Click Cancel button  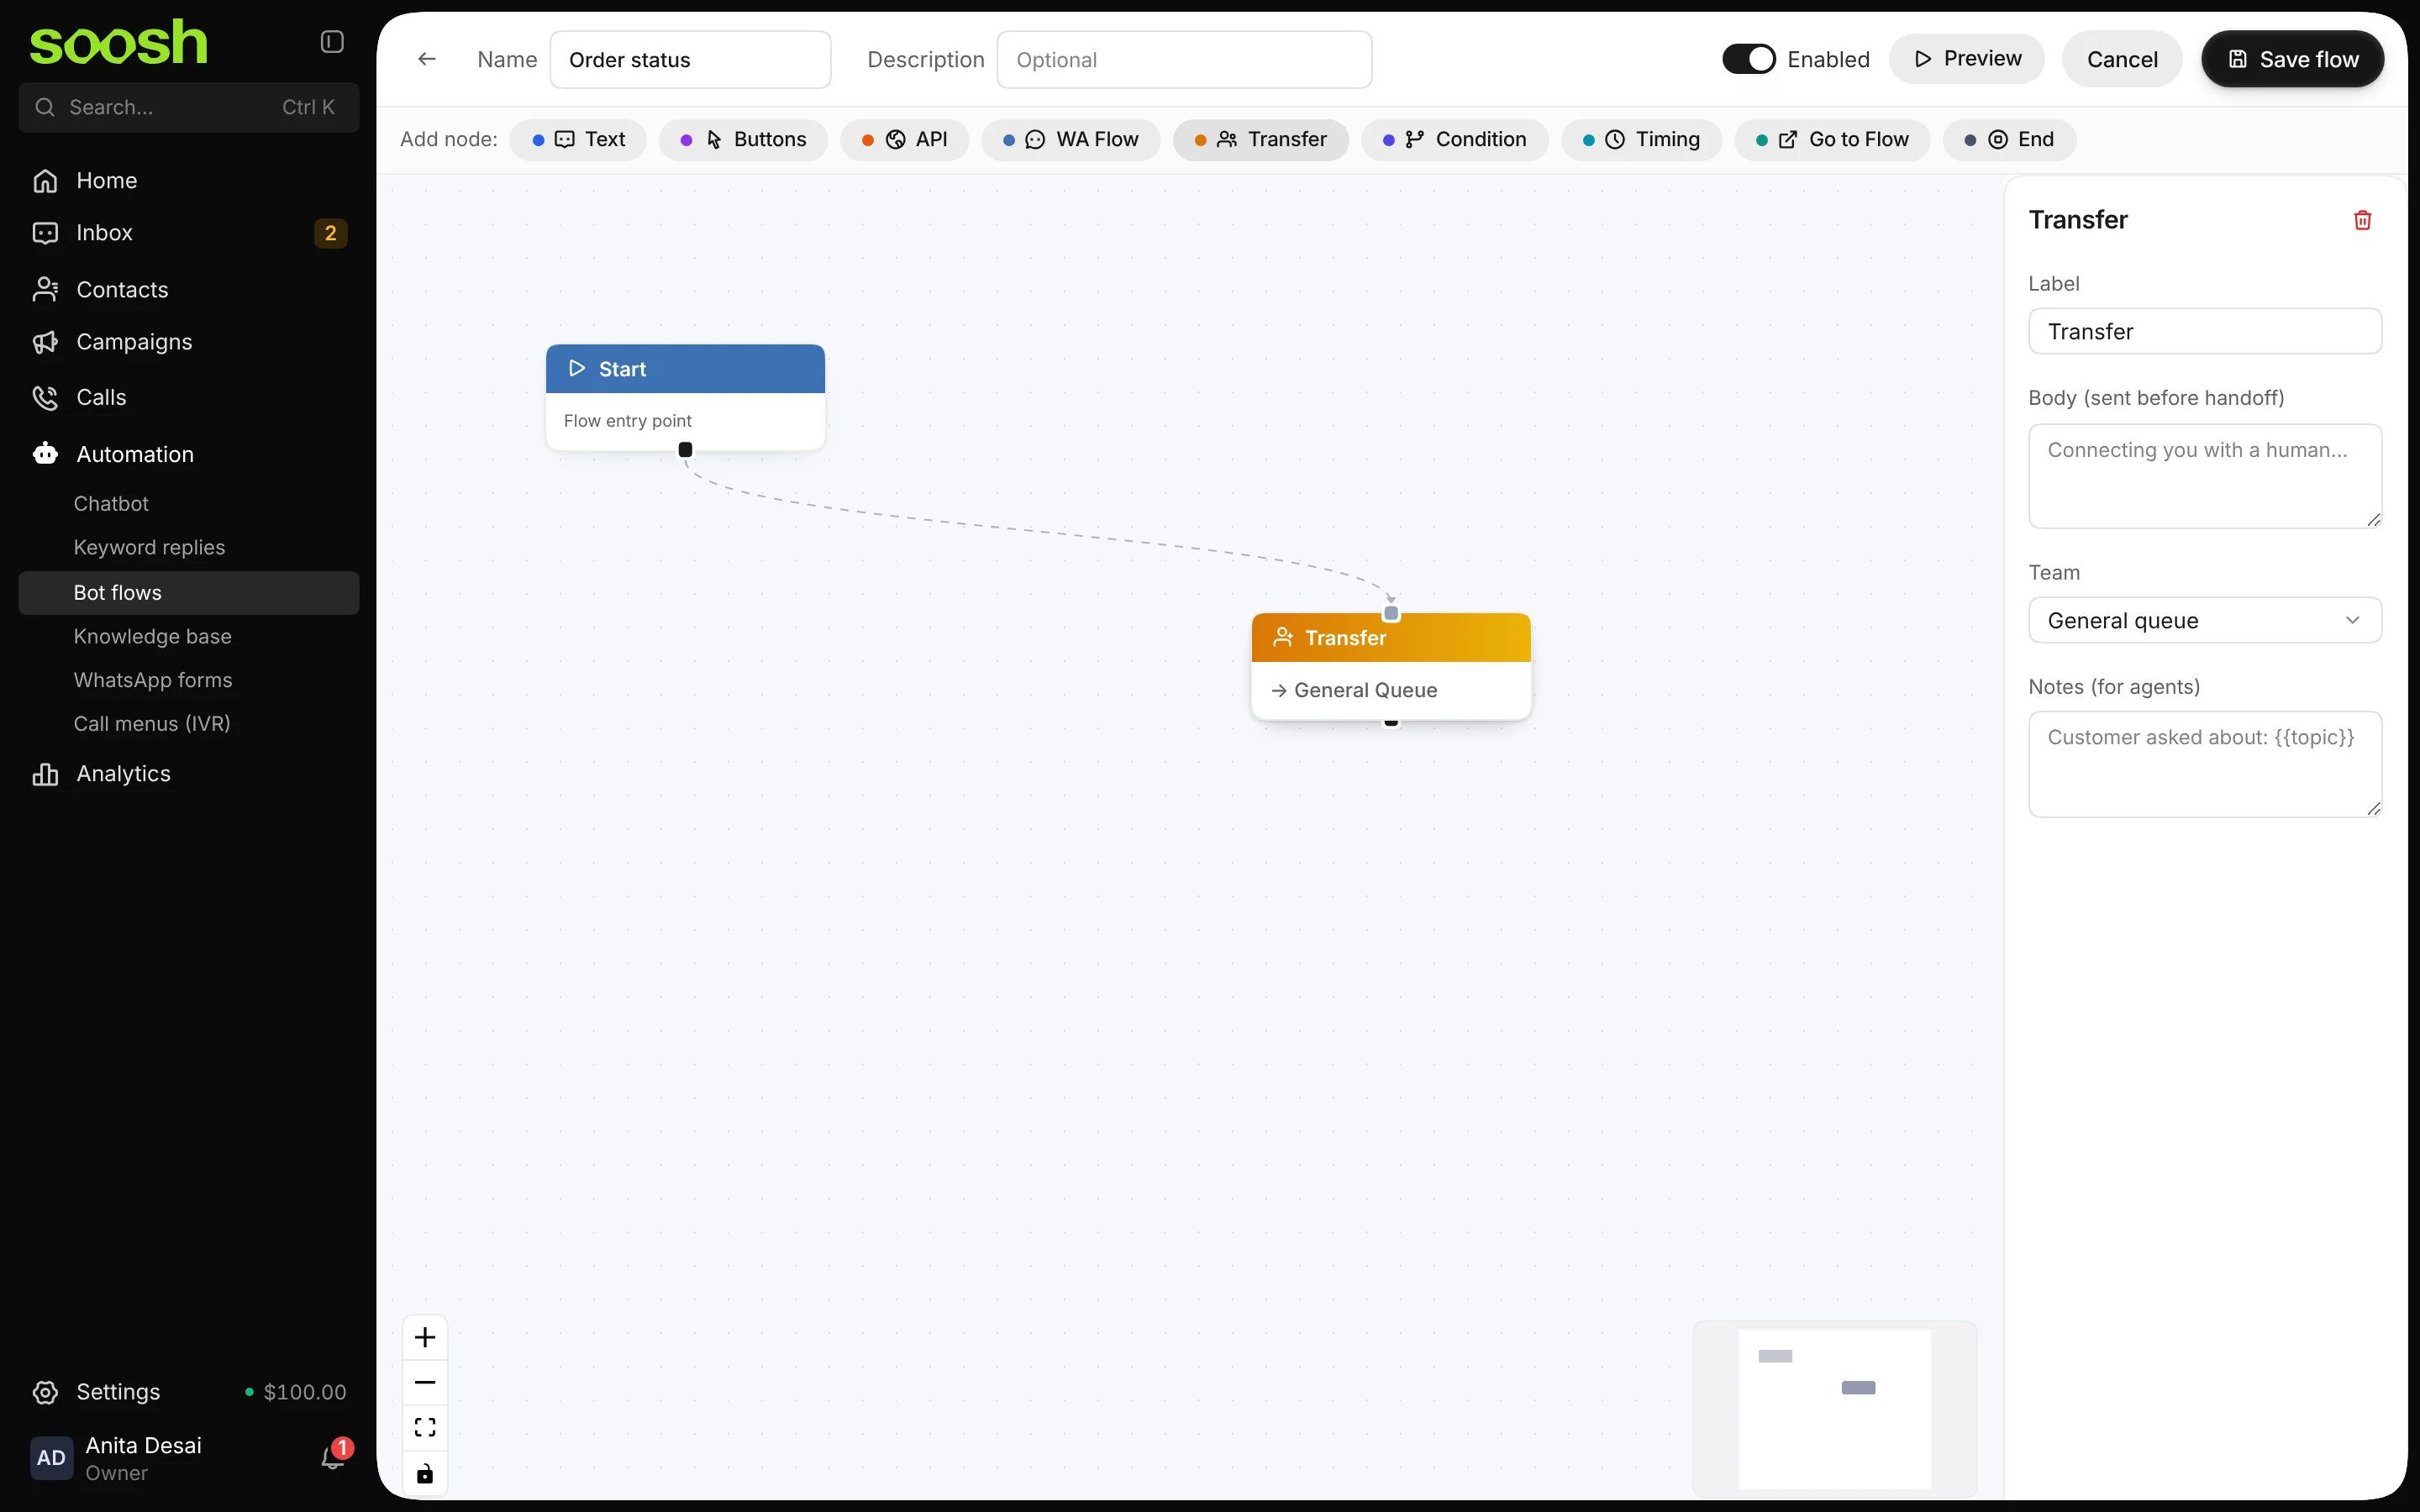point(2121,59)
